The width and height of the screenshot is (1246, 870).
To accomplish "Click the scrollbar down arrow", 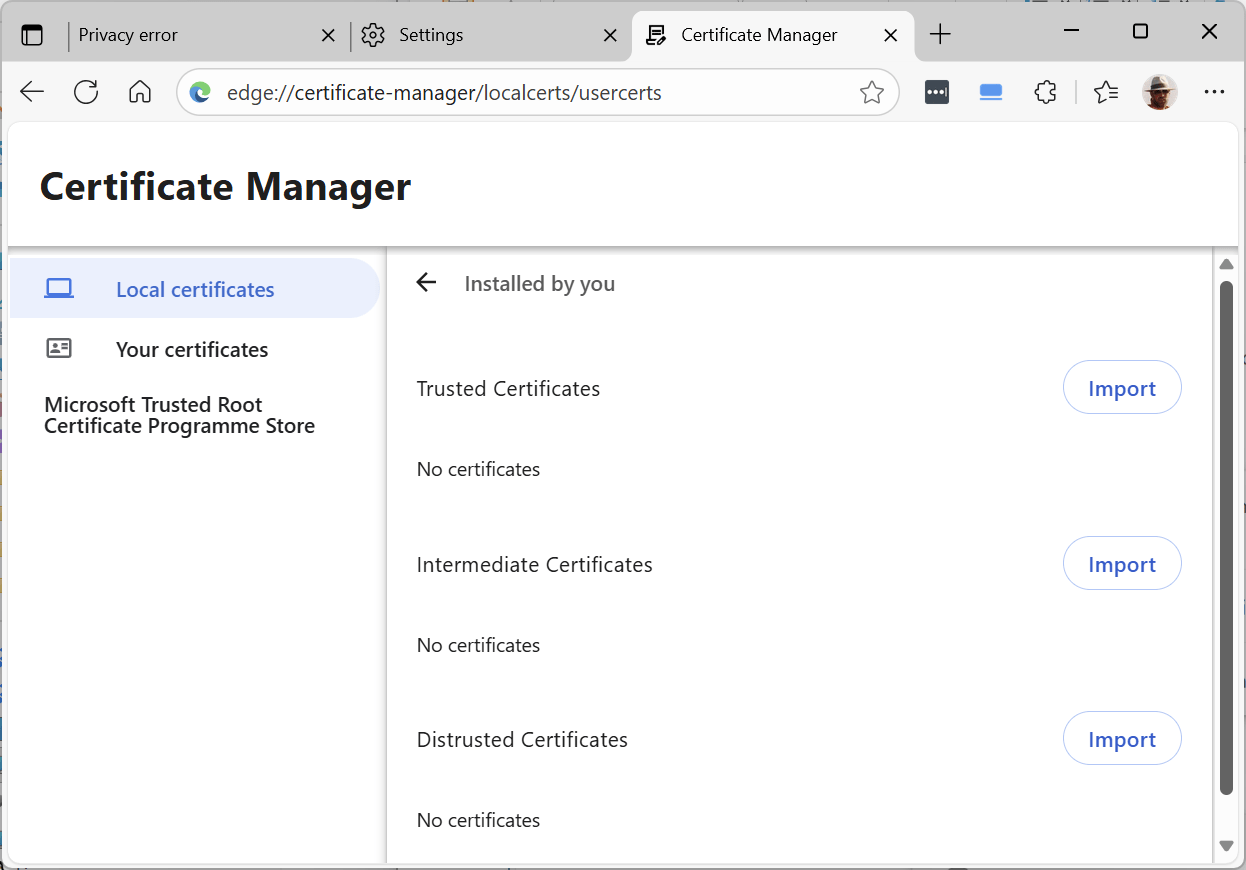I will (x=1226, y=846).
